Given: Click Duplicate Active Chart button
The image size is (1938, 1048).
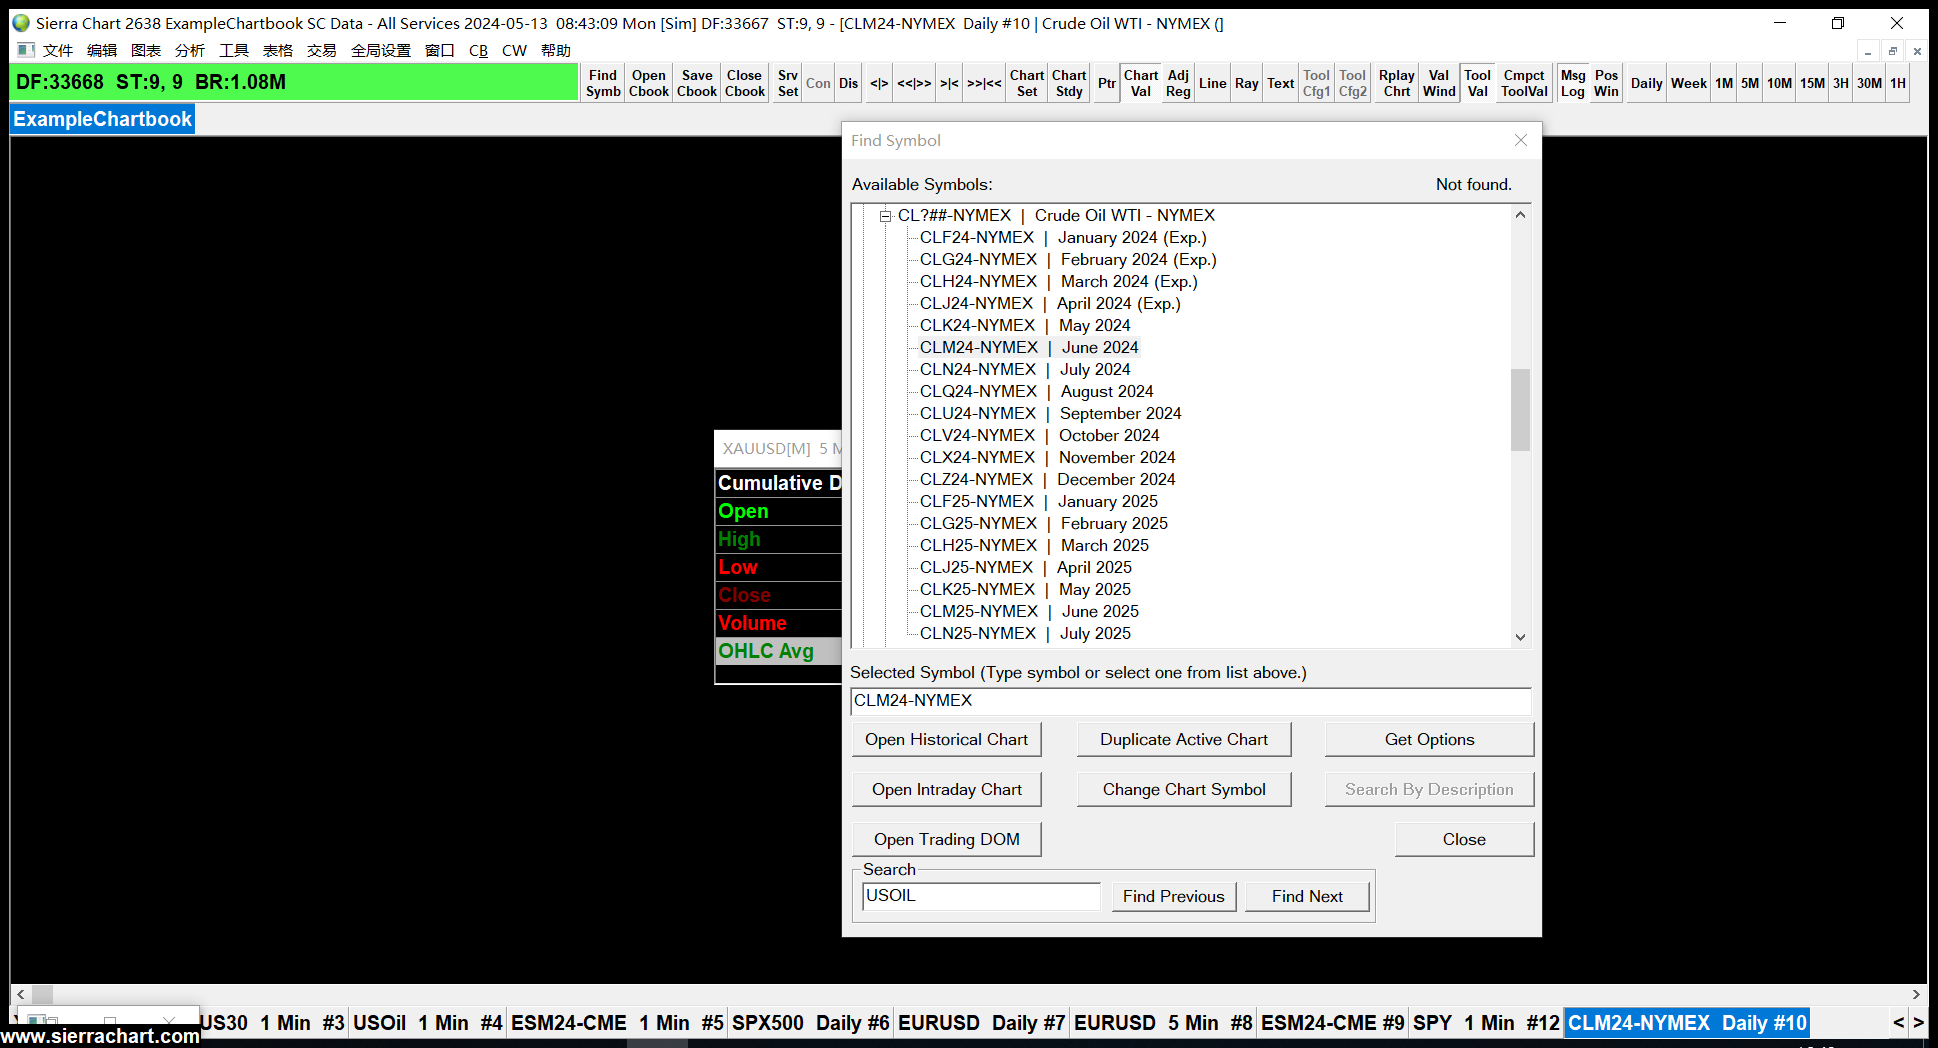Looking at the screenshot, I should point(1184,740).
